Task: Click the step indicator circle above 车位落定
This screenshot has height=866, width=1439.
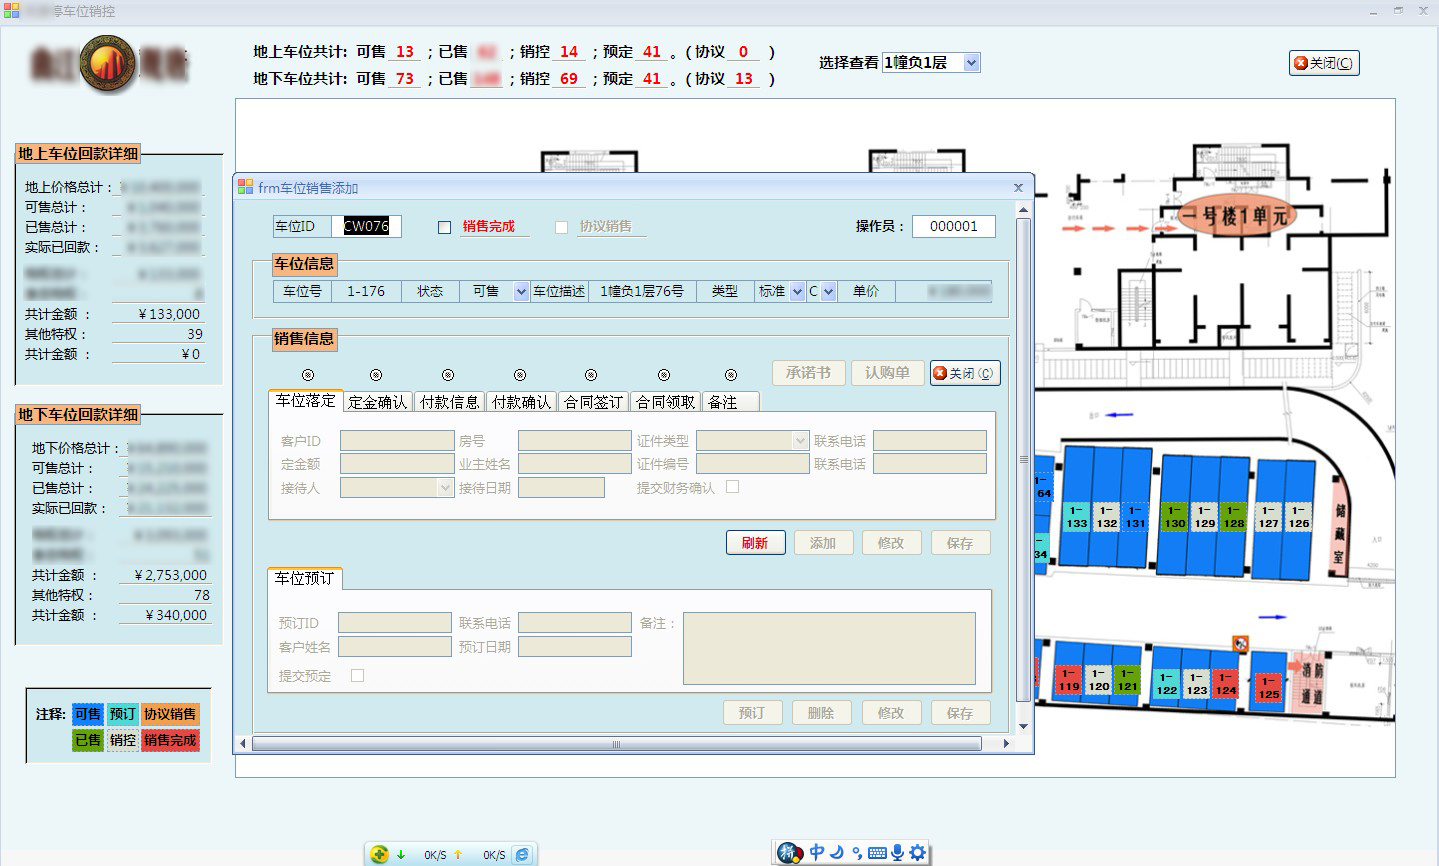Action: tap(308, 375)
